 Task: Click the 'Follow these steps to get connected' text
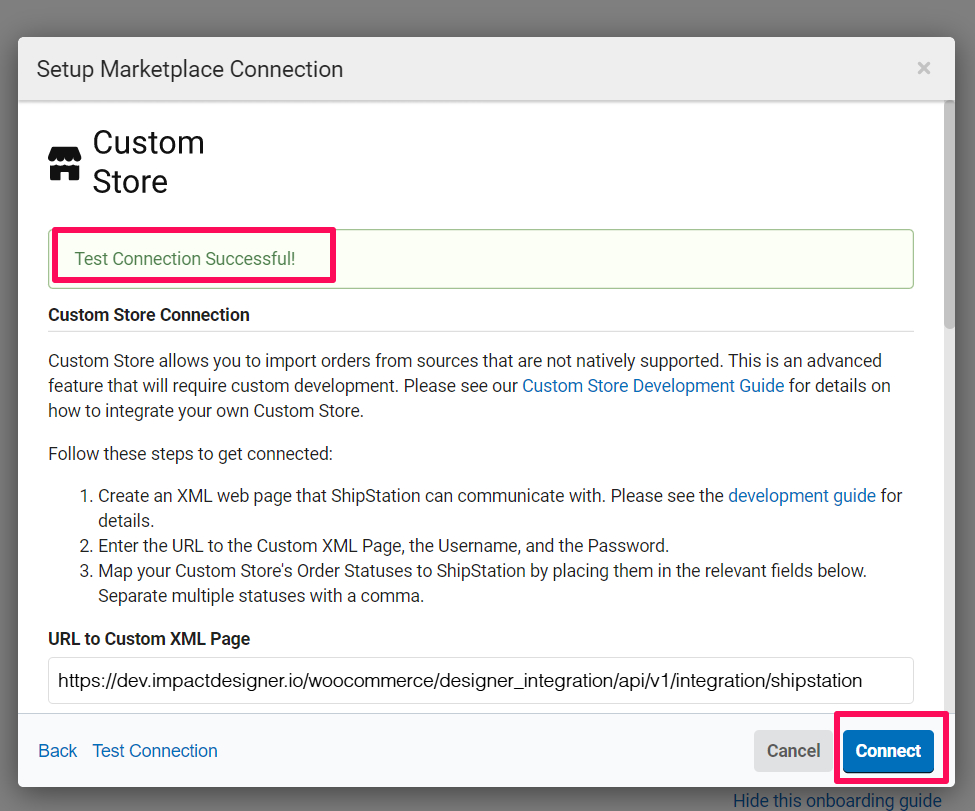[x=190, y=454]
